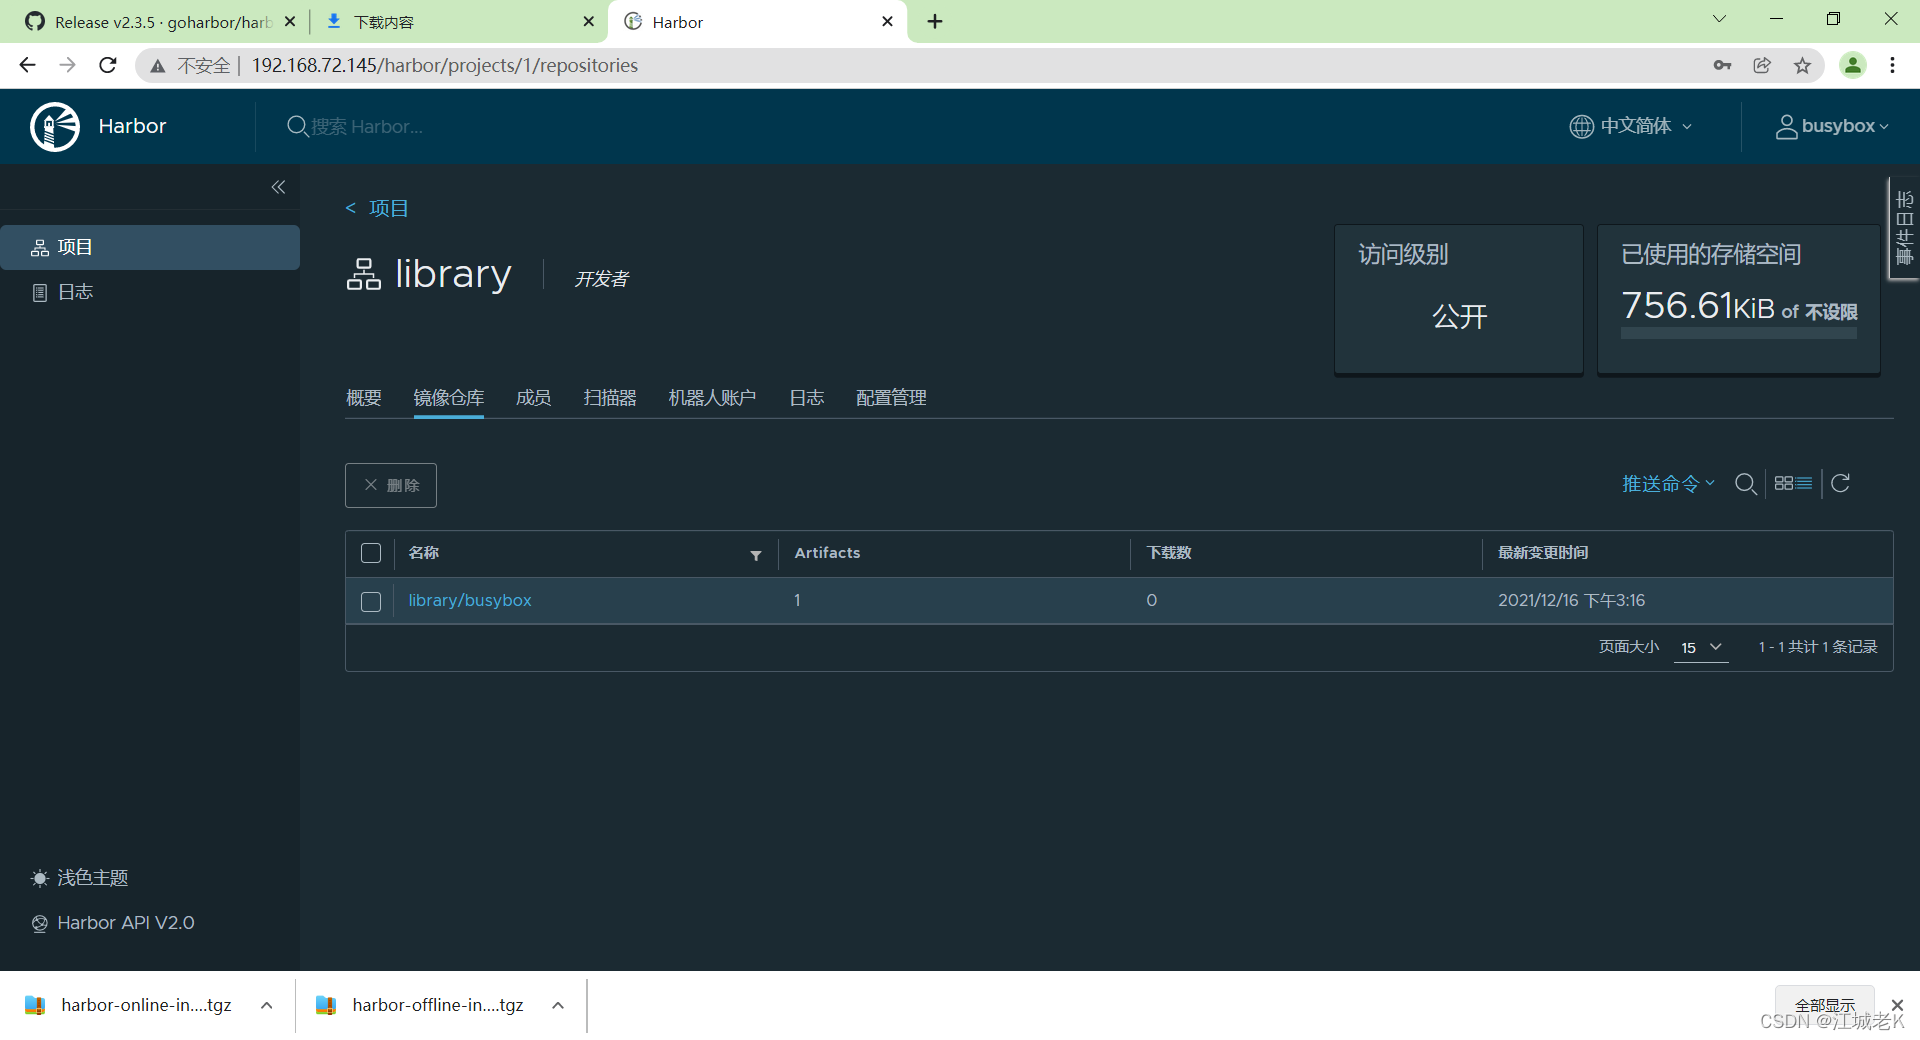
Task: Expand harbor-offline-in....tgz download options
Action: 558,1005
